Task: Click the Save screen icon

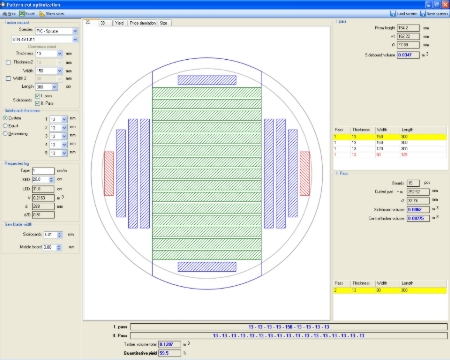Action: pos(423,14)
